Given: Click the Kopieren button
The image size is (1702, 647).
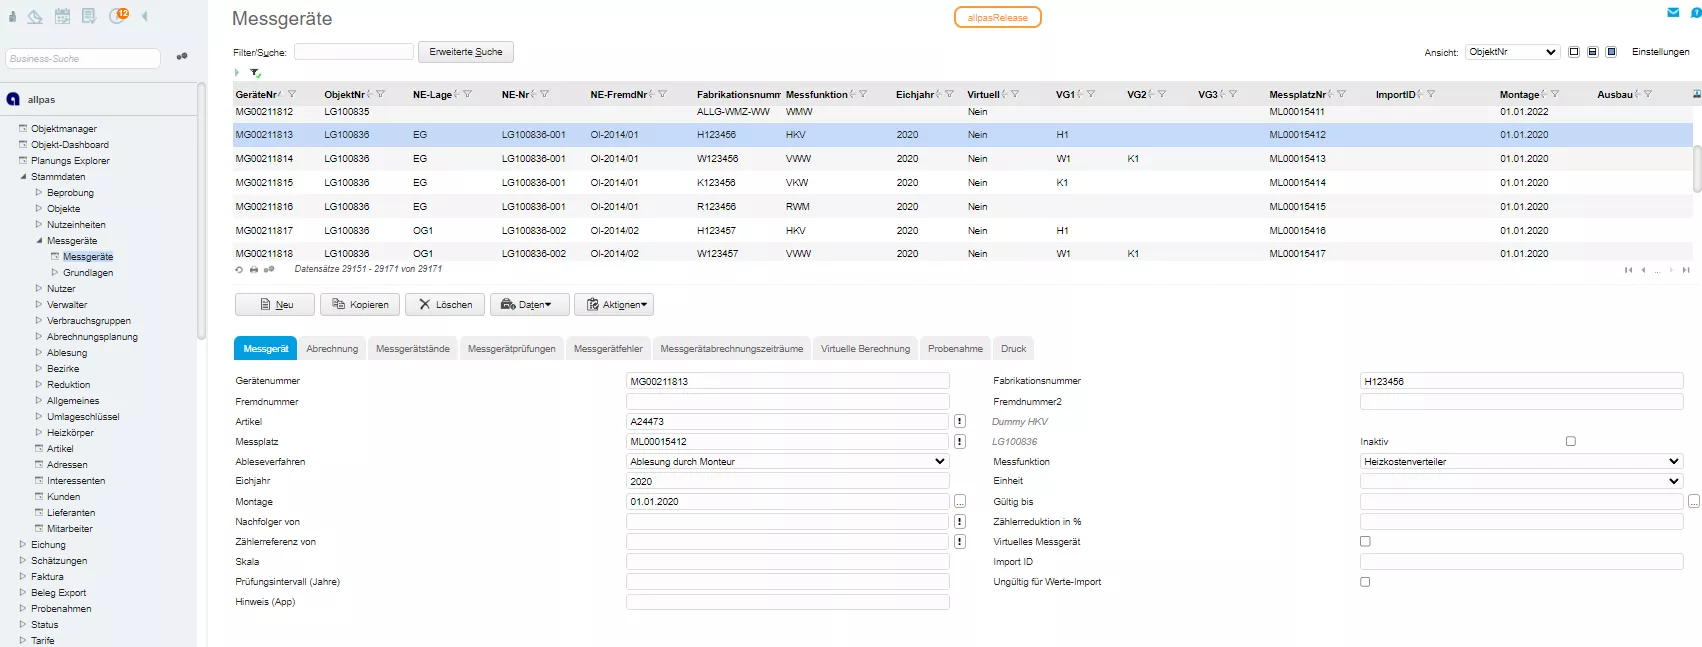Looking at the screenshot, I should tap(360, 305).
